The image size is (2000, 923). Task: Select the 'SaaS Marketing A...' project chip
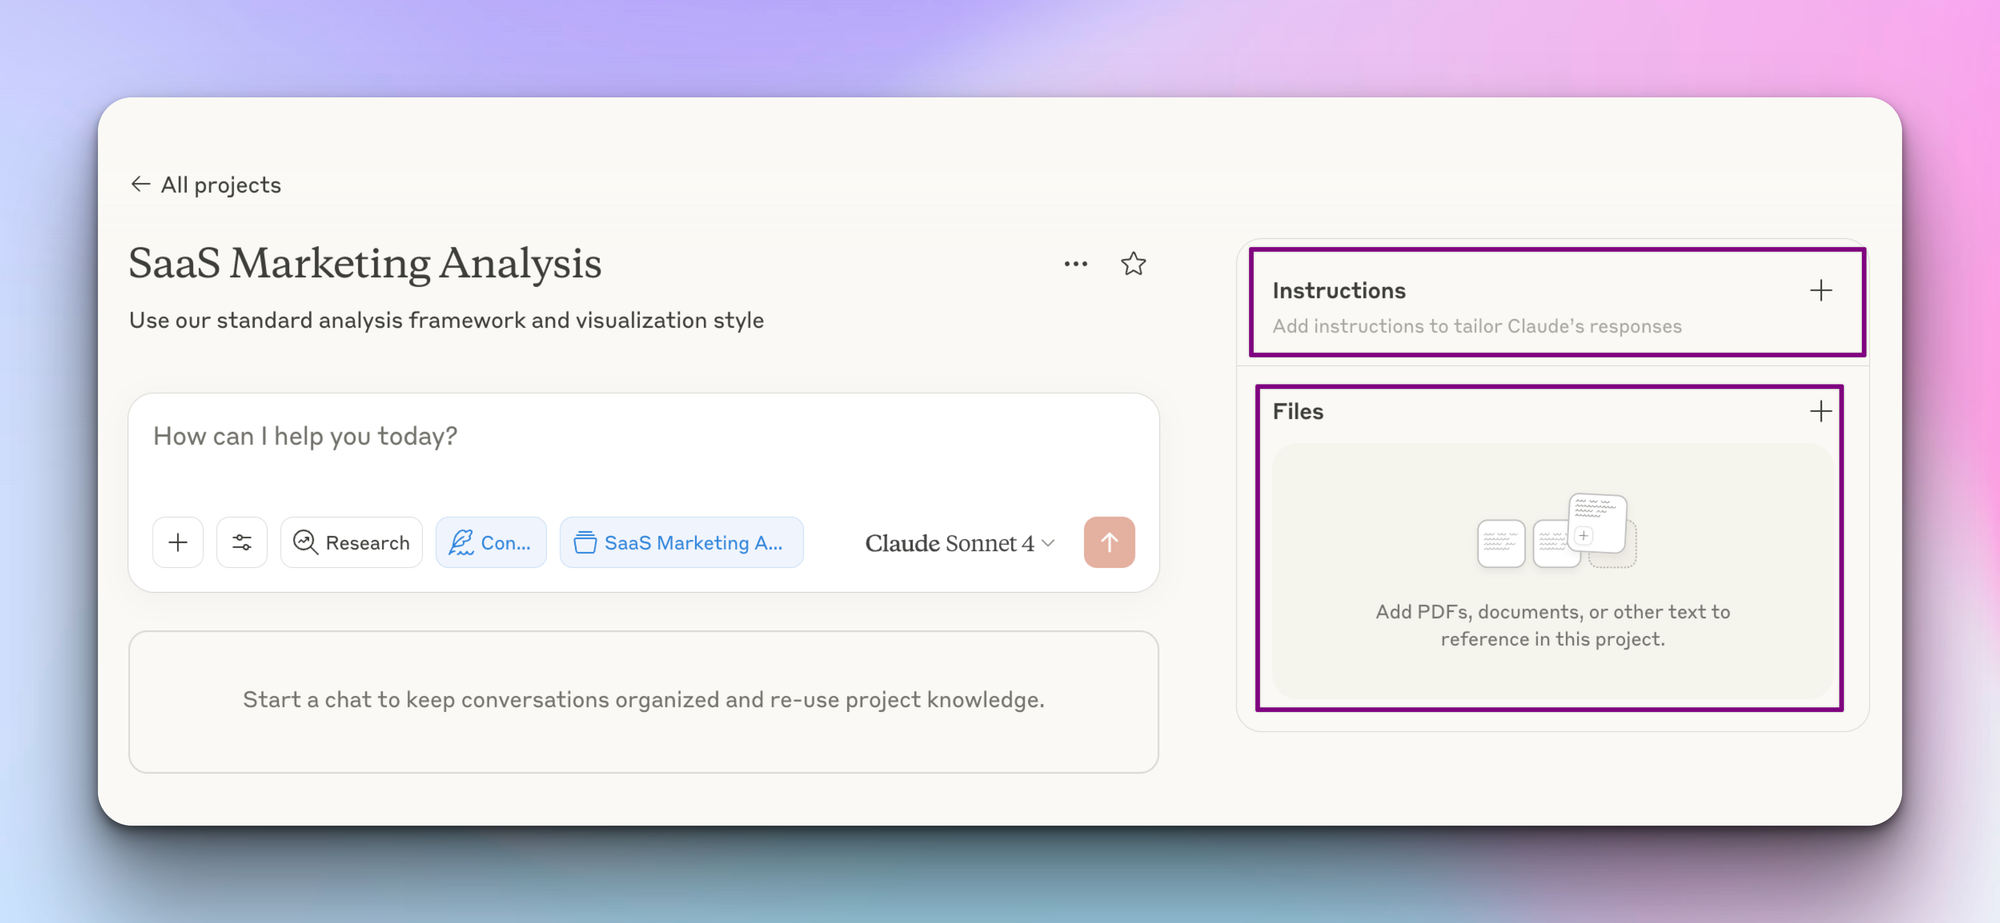click(x=681, y=543)
